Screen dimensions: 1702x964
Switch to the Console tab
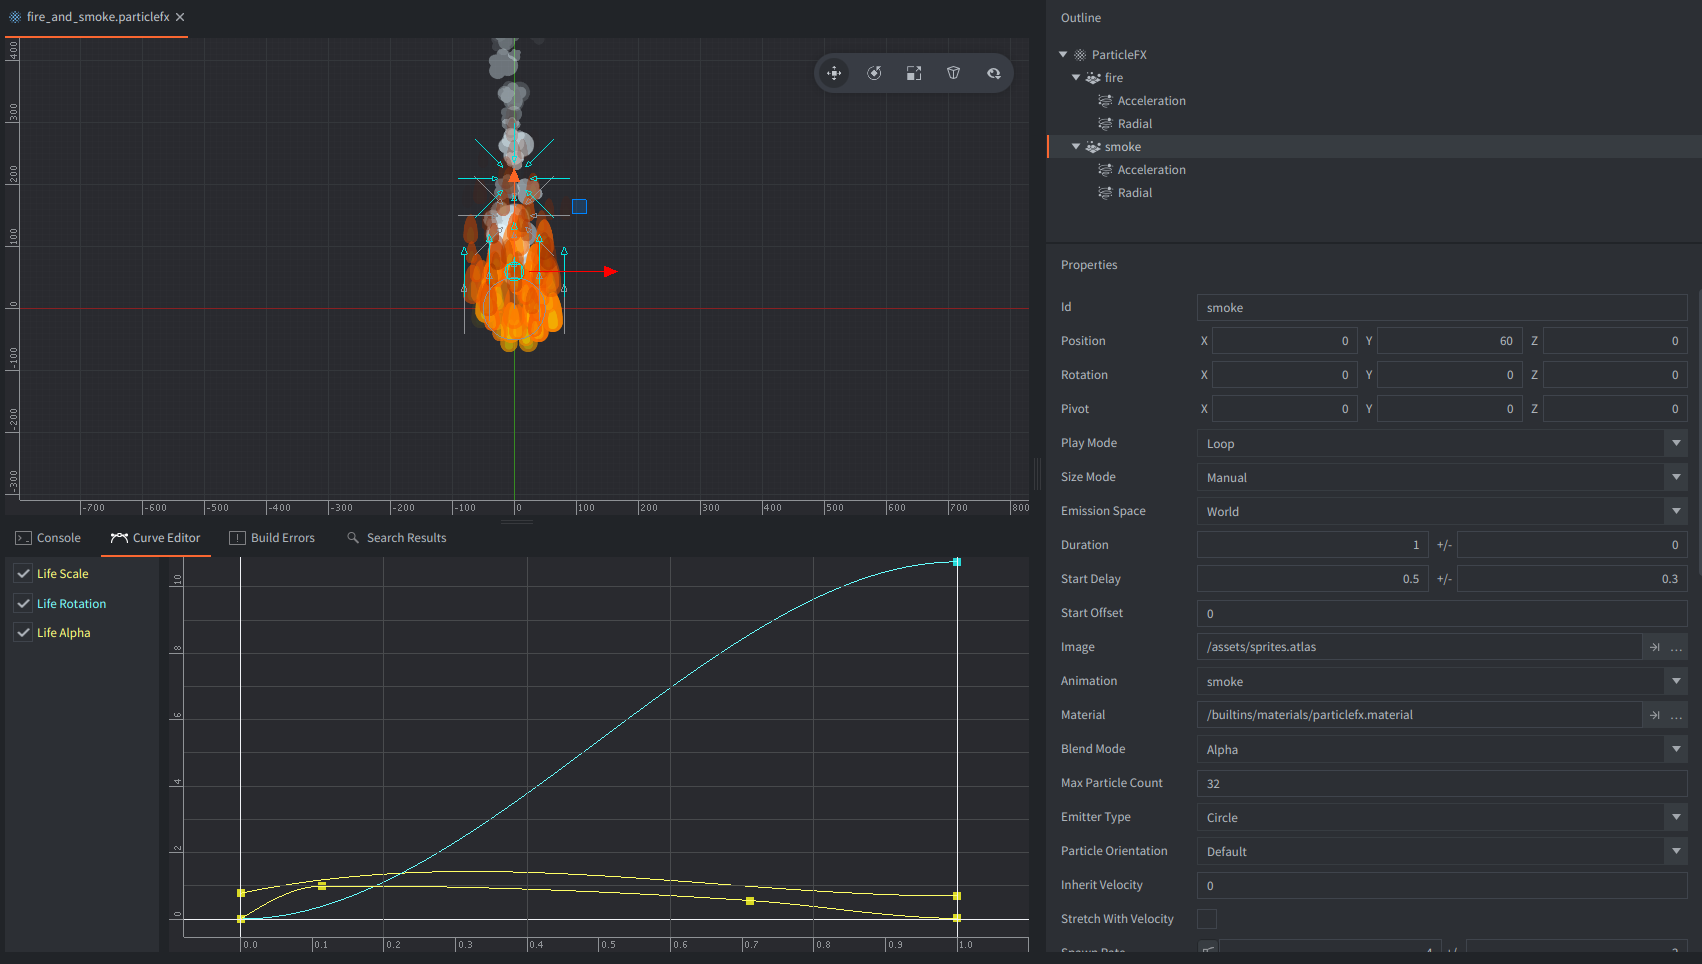(48, 538)
